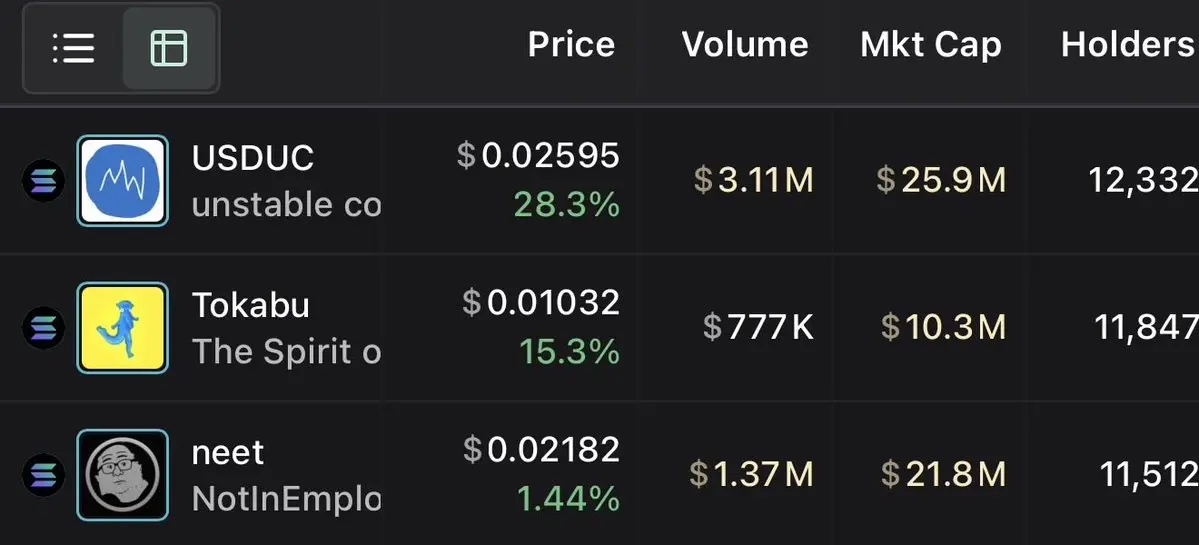Sort by Price column header
This screenshot has width=1199, height=545.
click(571, 45)
